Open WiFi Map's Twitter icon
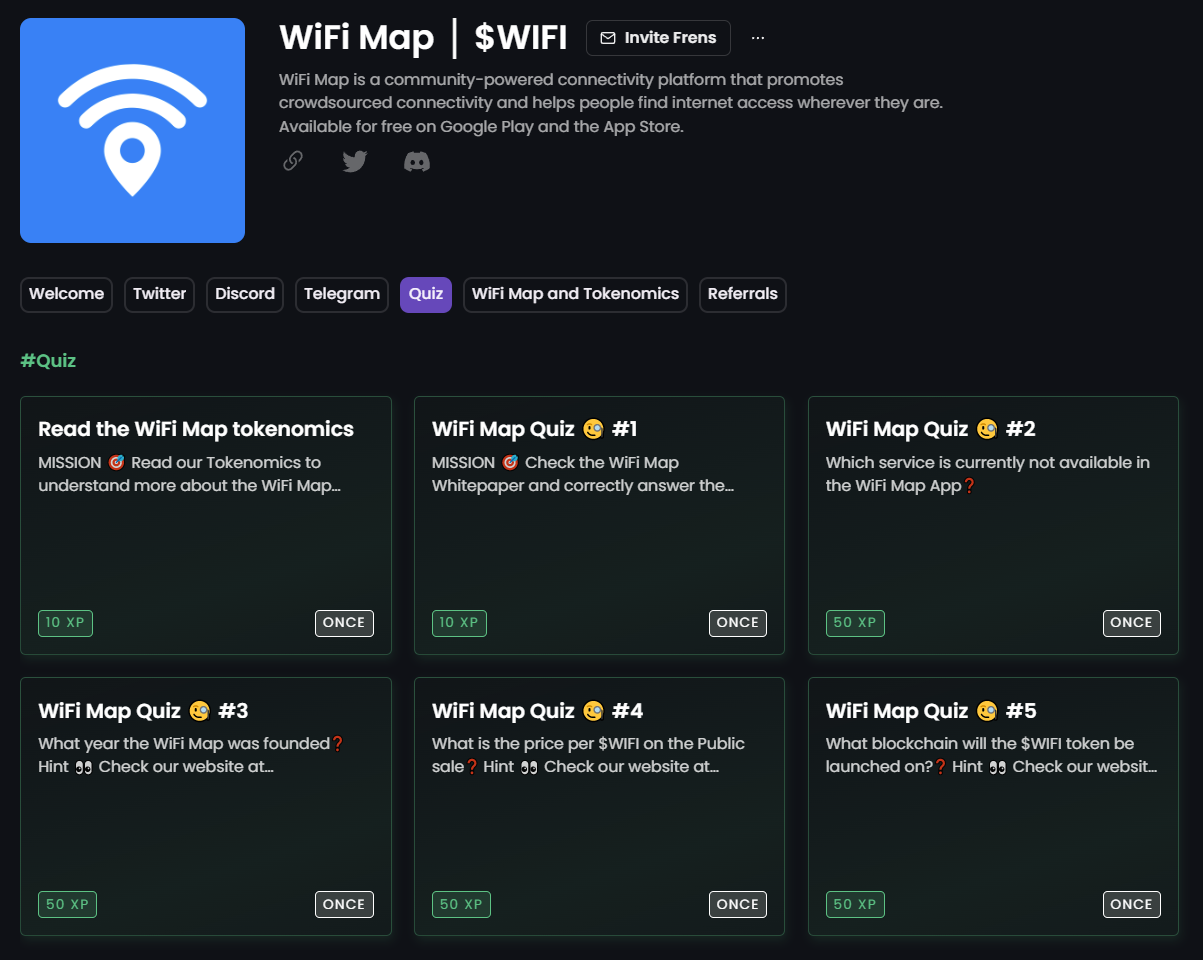This screenshot has width=1203, height=960. pos(354,161)
